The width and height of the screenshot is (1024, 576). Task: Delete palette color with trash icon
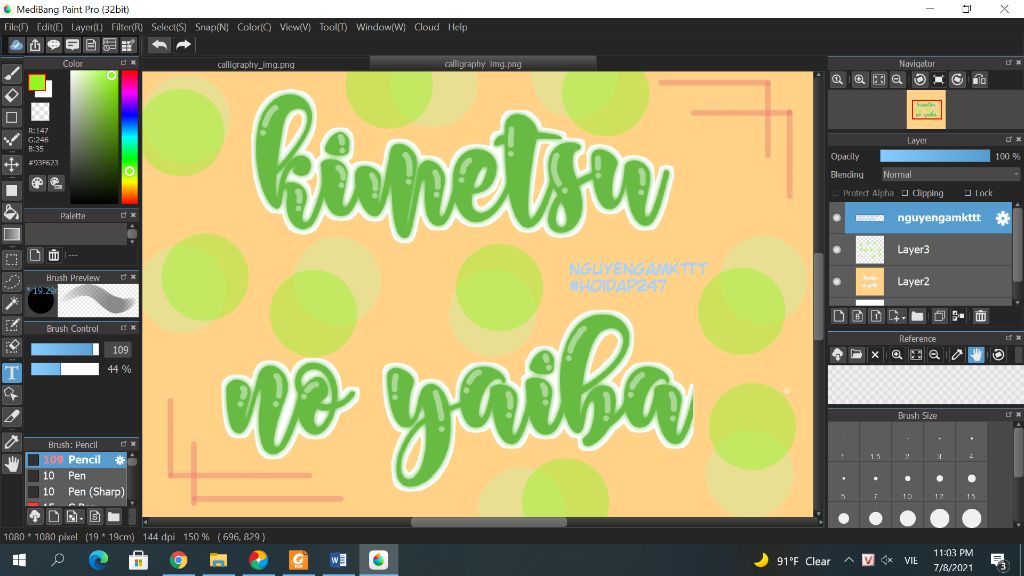point(54,255)
